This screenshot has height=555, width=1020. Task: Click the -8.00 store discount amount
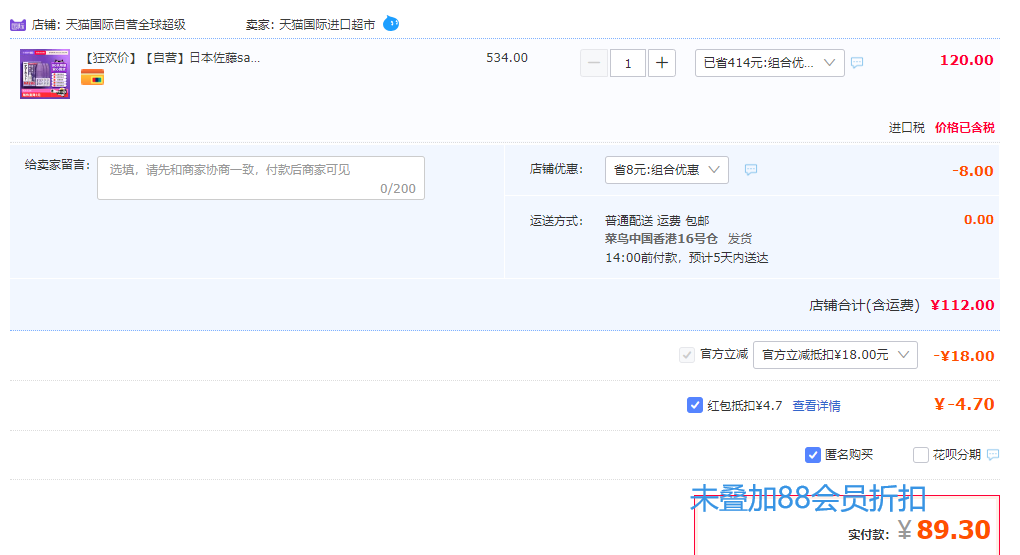click(x=973, y=171)
